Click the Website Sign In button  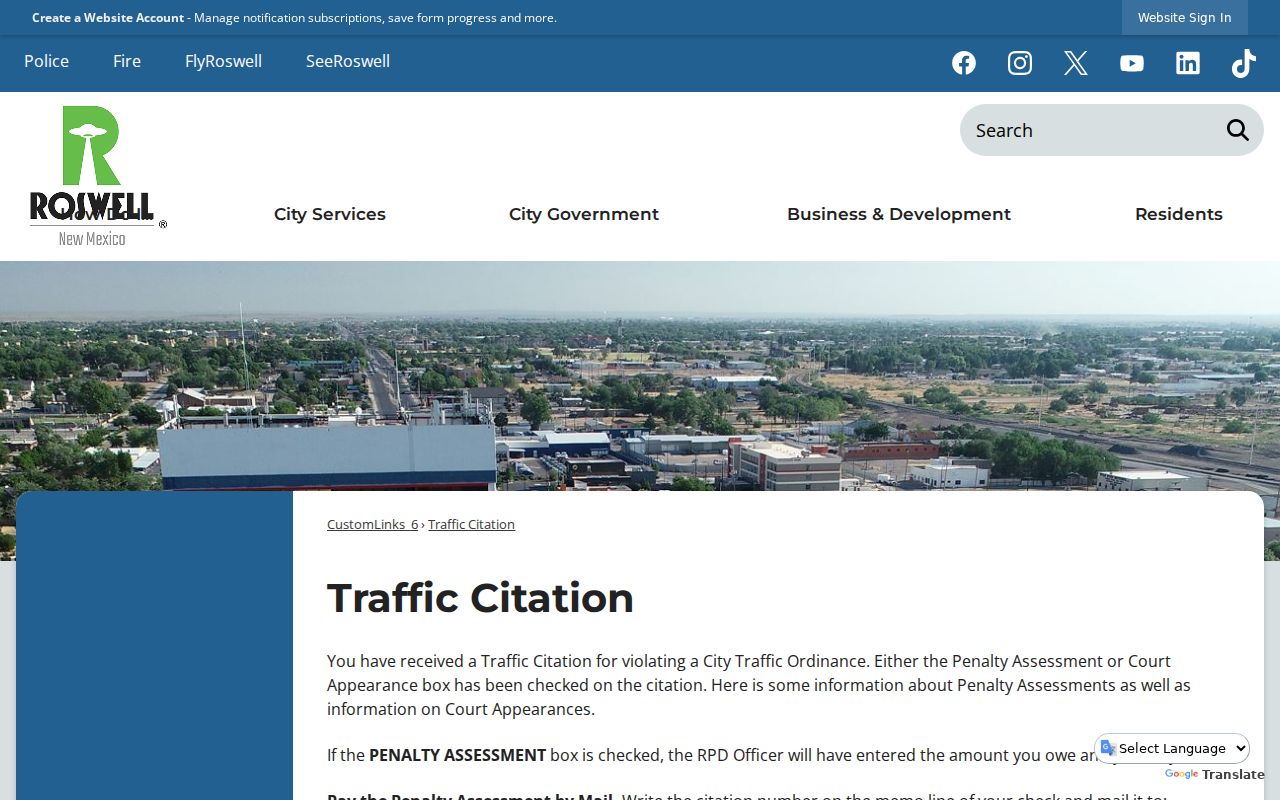pyautogui.click(x=1185, y=17)
